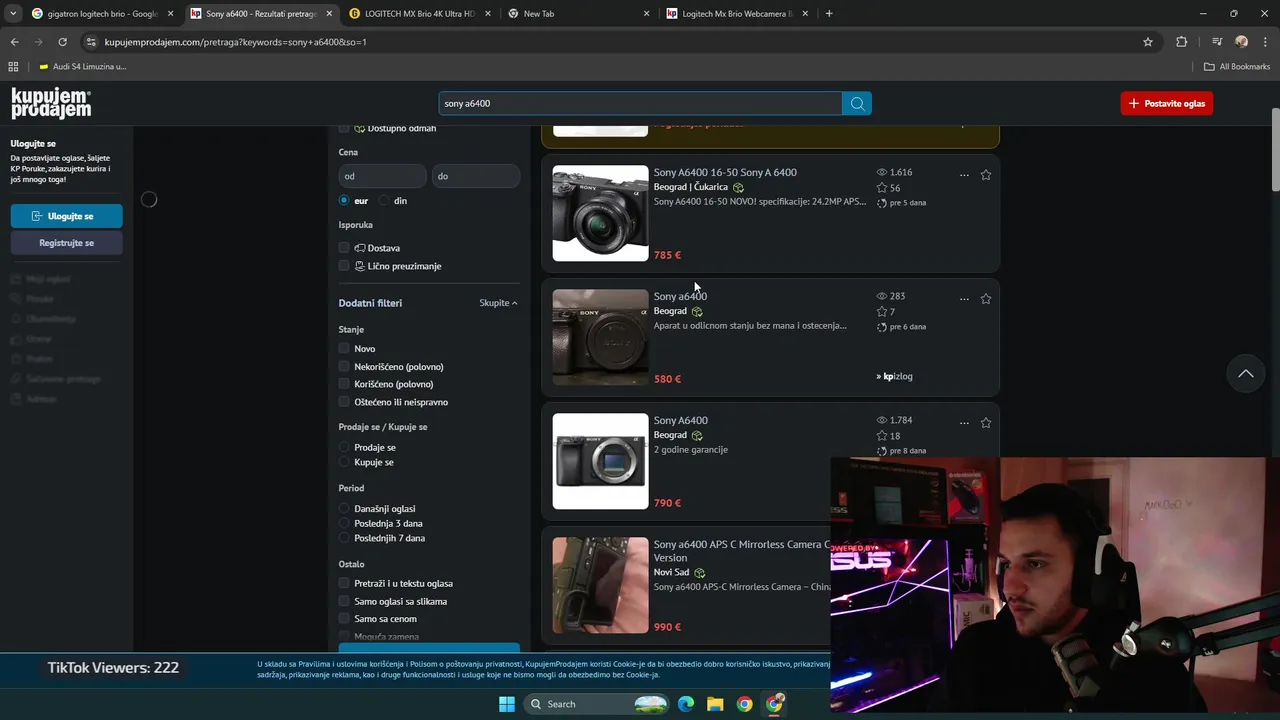This screenshot has width=1280, height=720.
Task: Check Samo oglasi sa slikama
Action: (344, 601)
